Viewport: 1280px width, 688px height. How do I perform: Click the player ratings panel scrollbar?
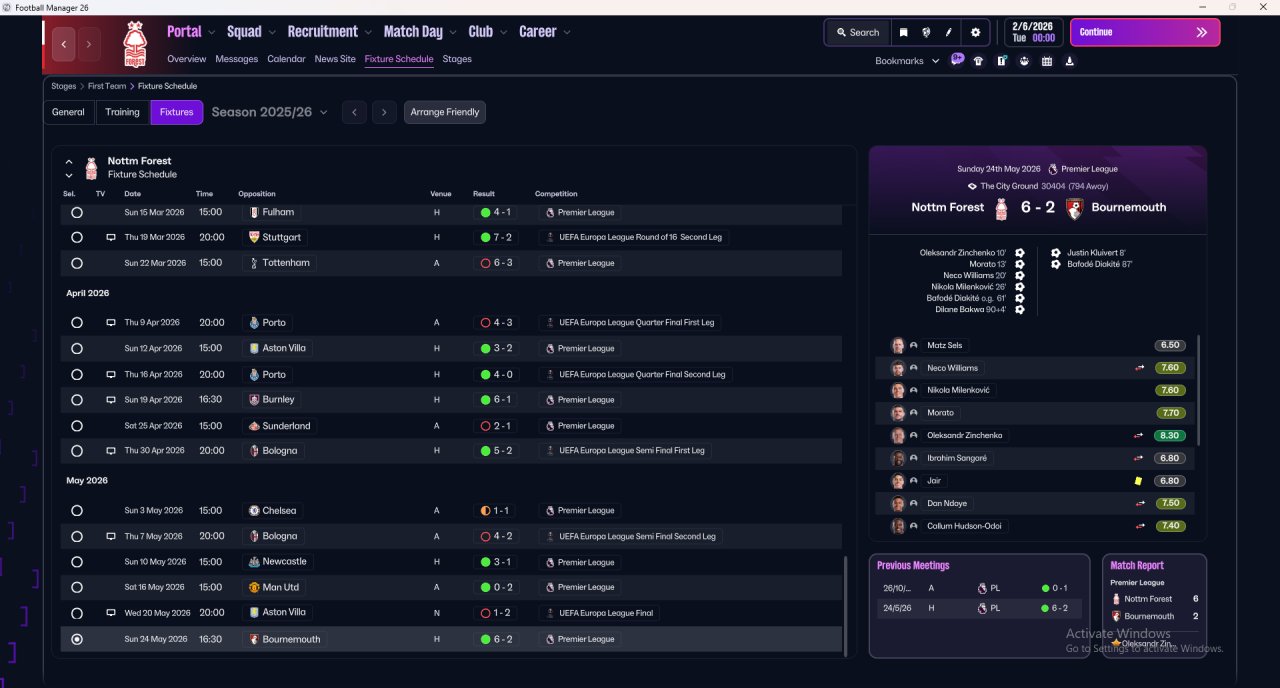pos(1198,391)
